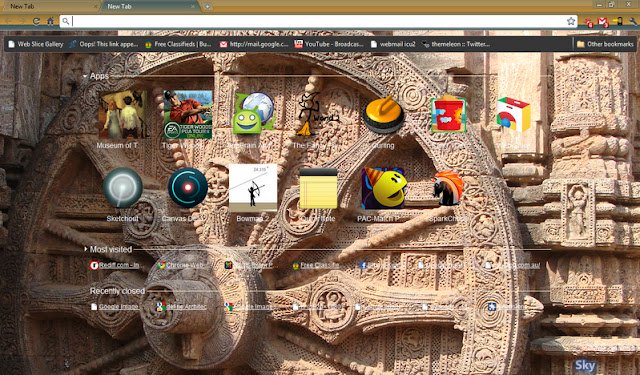640x375 pixels.
Task: Go to the home page icon
Action: 50,21
